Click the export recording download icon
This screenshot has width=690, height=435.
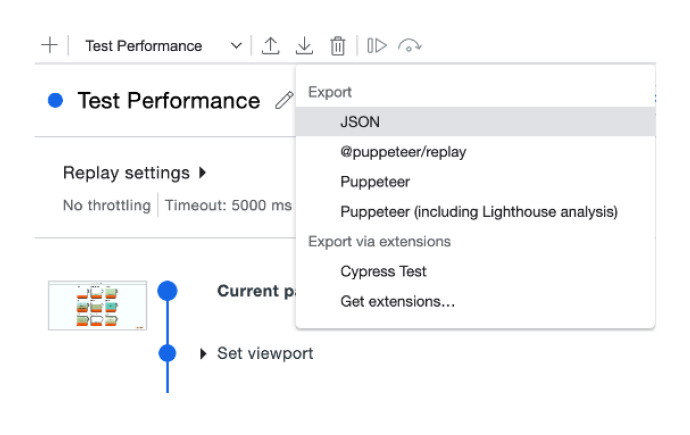pos(305,46)
